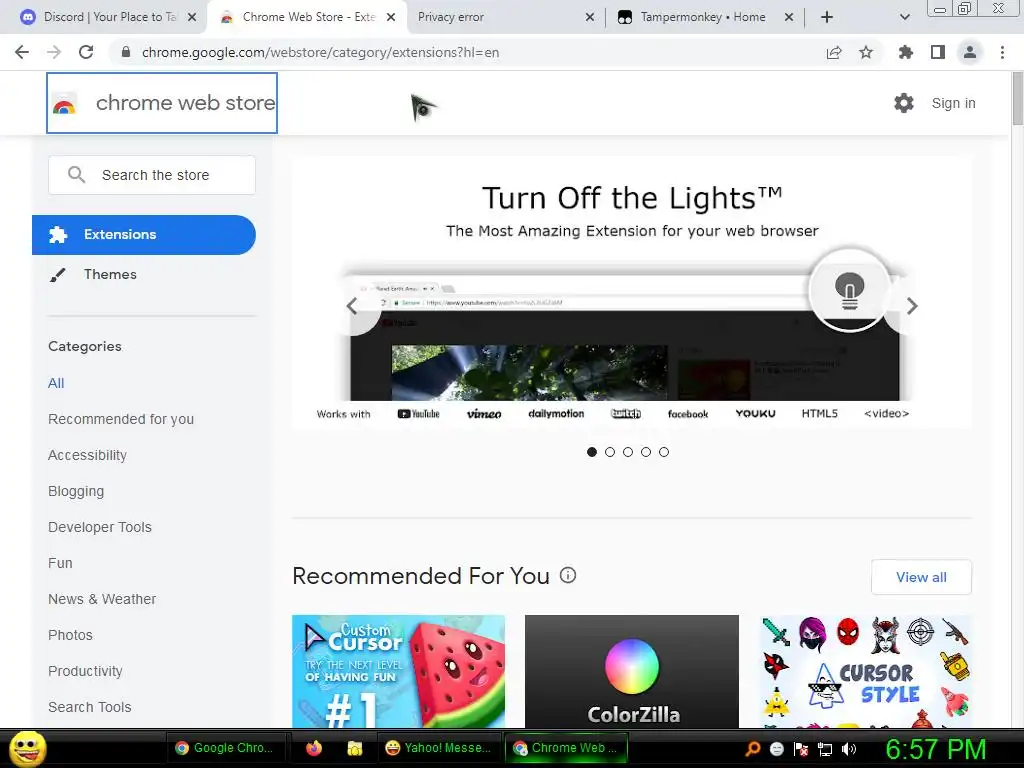Open Chrome three-dot menu
Screen dimensions: 1024x768
(1002, 52)
